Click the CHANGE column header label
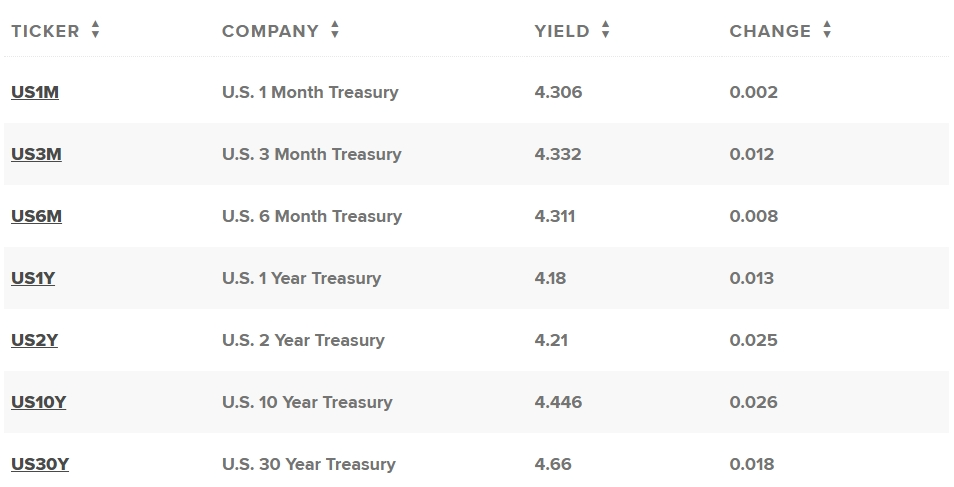The image size is (954, 487). pos(770,31)
